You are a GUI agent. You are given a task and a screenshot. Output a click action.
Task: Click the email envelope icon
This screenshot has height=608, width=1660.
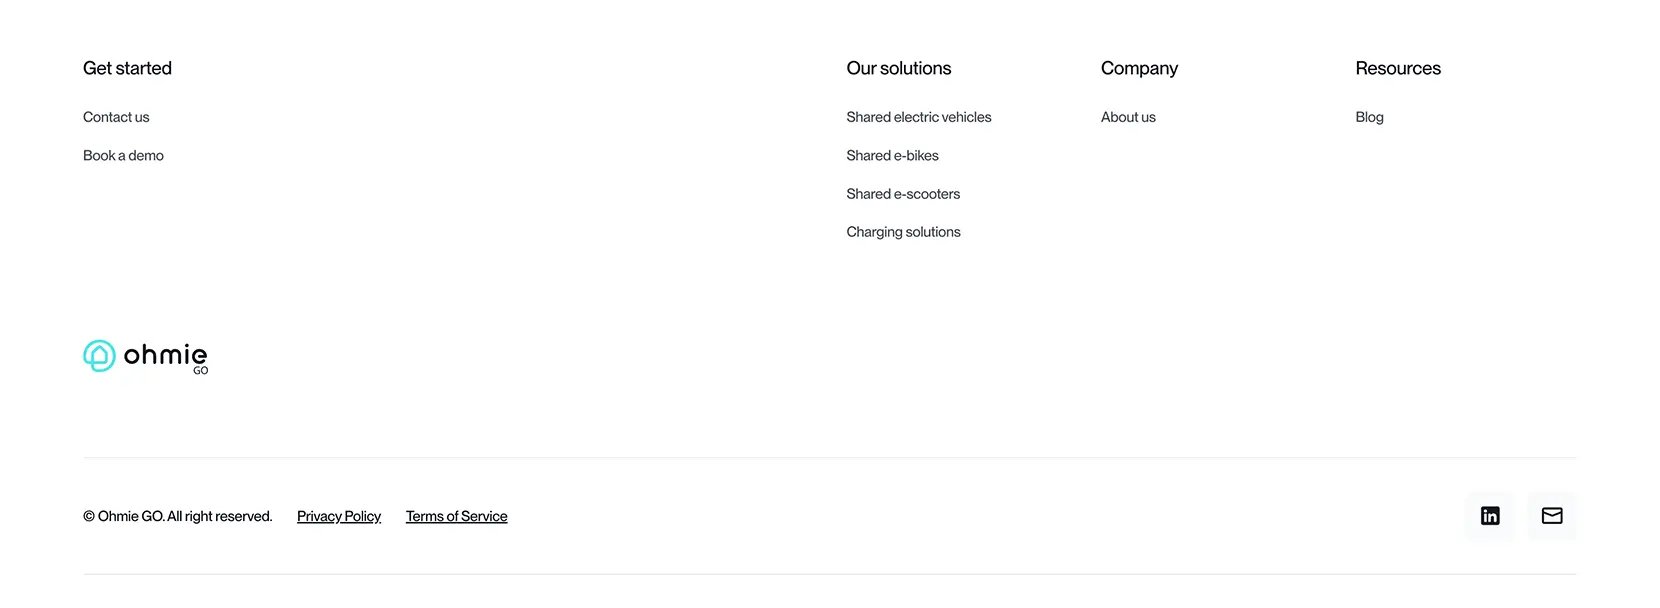1552,516
